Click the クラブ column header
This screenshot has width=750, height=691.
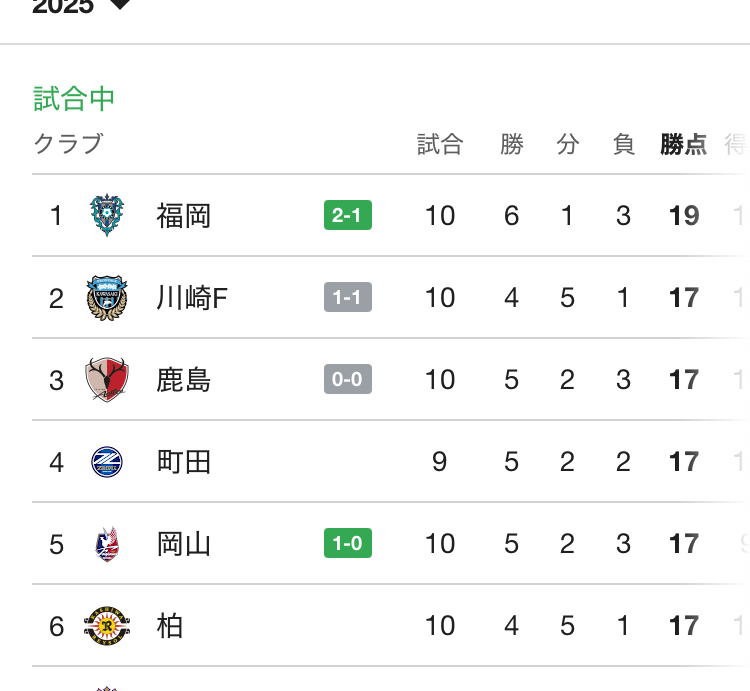[x=68, y=144]
